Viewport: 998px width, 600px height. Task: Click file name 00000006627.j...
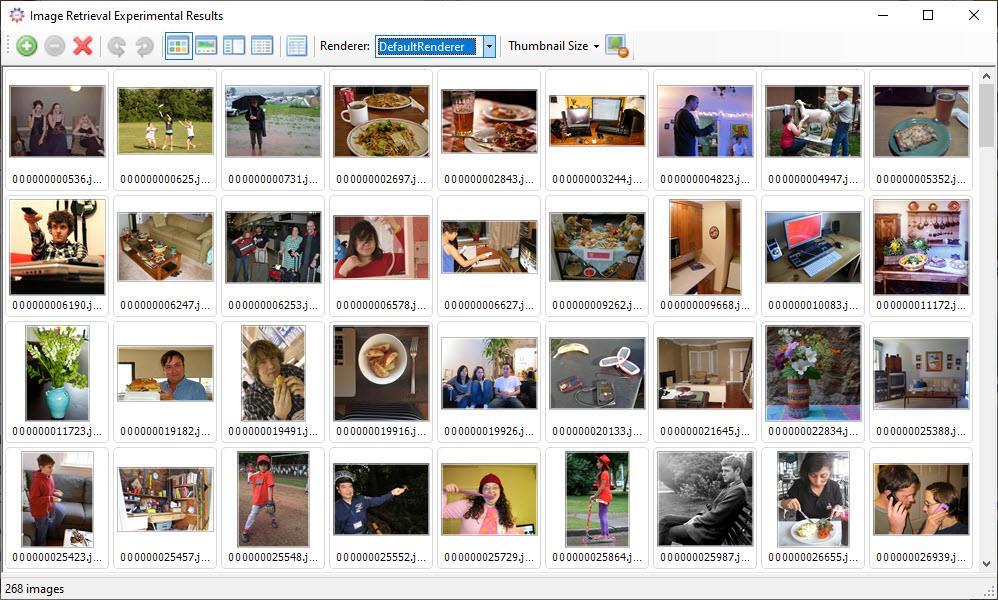489,305
